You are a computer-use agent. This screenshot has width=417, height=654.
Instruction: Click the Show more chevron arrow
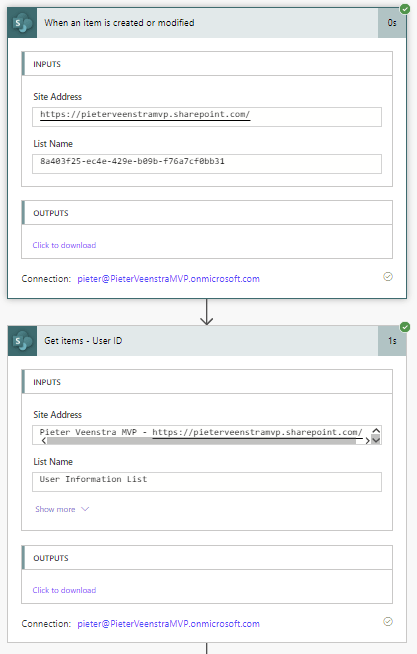tap(85, 509)
